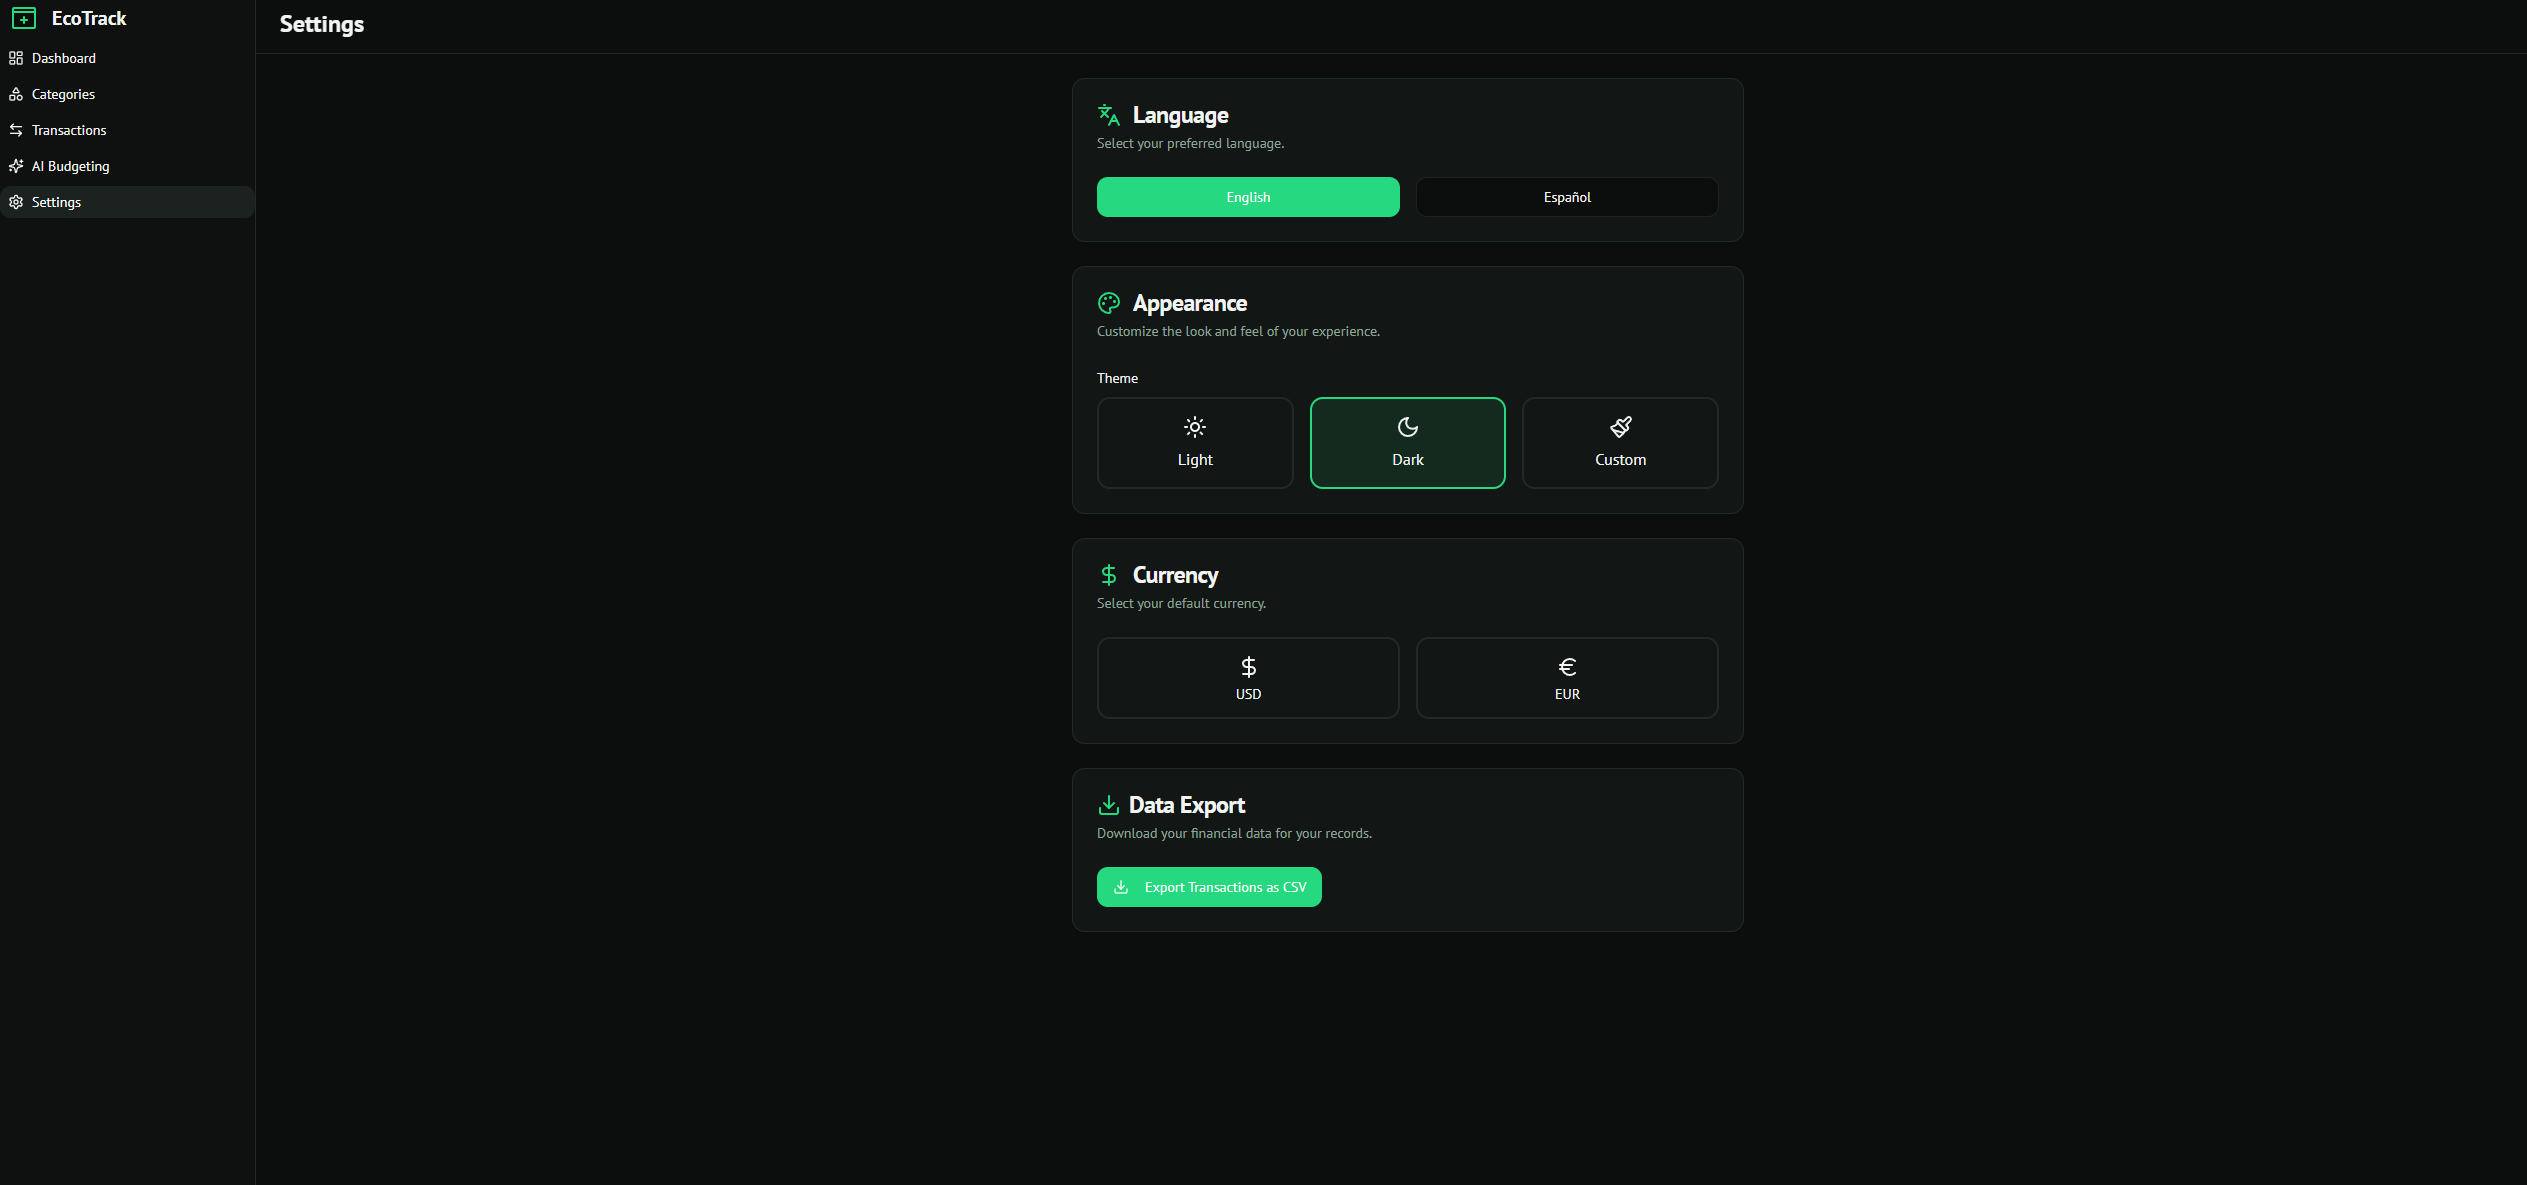Switch language to Español
The height and width of the screenshot is (1185, 2527).
1566,197
